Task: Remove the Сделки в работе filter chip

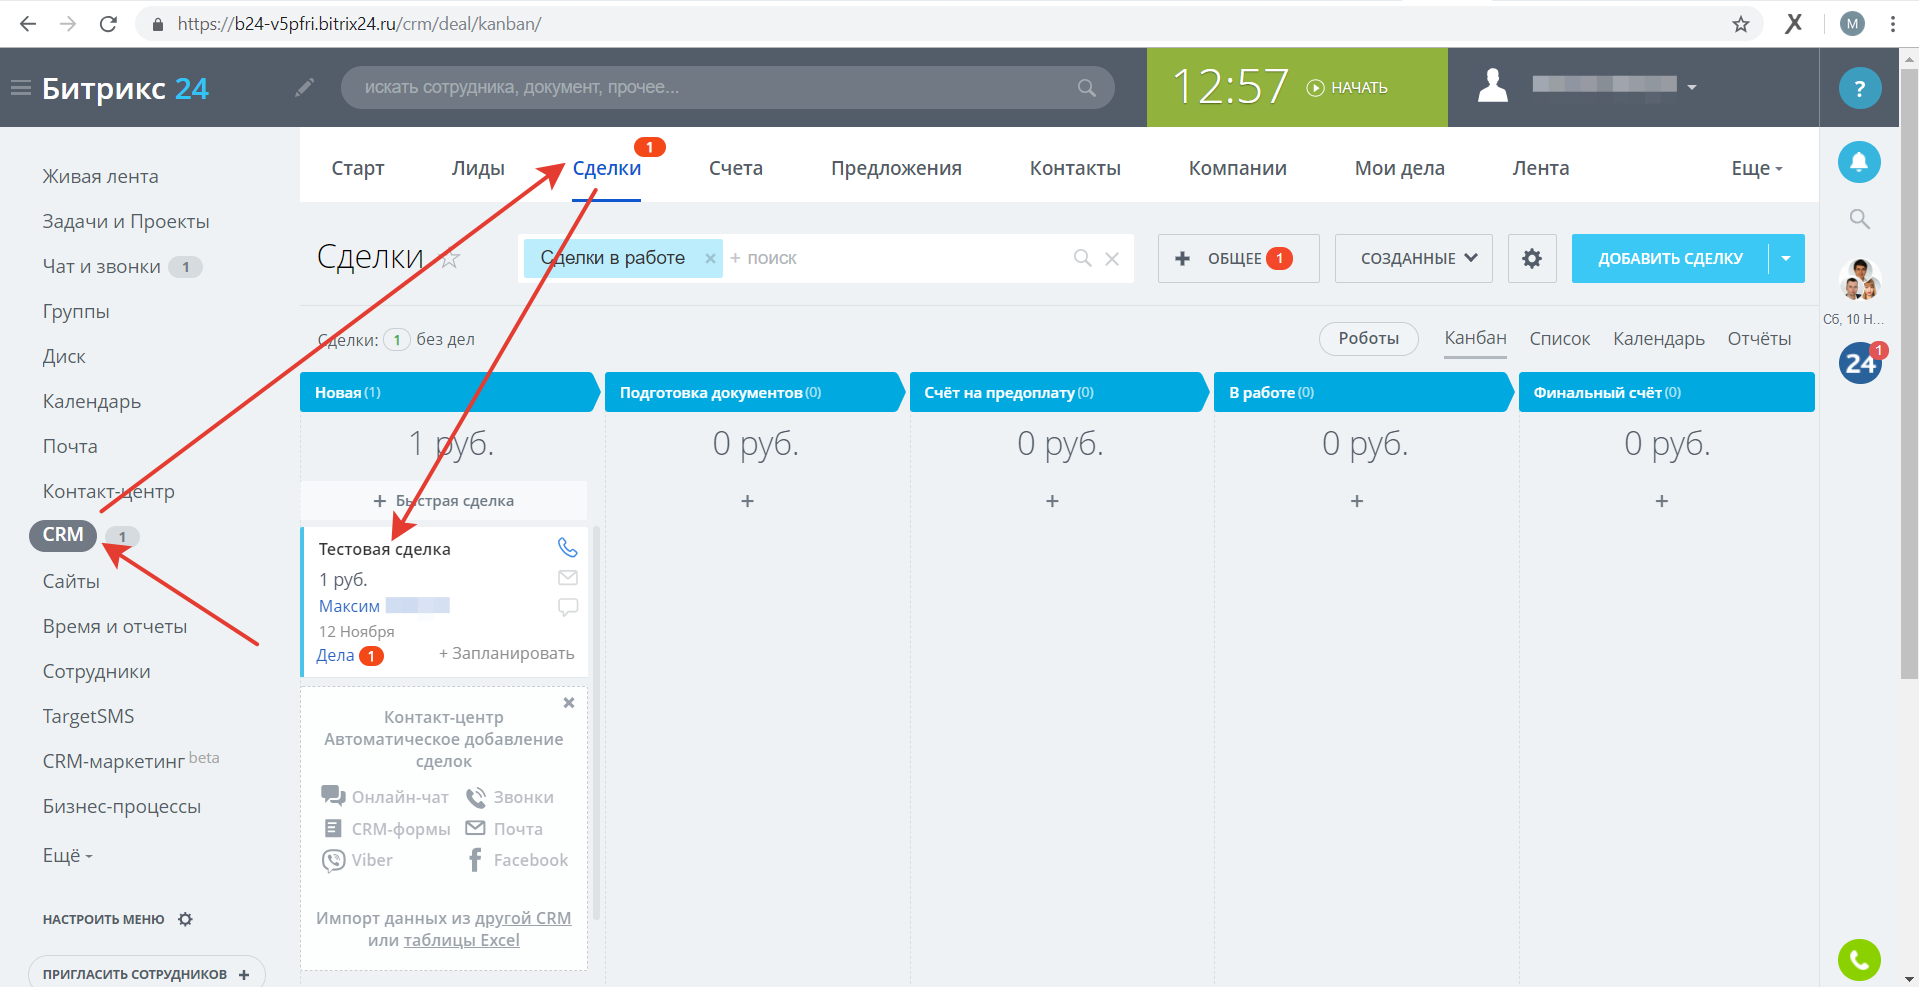Action: point(710,258)
